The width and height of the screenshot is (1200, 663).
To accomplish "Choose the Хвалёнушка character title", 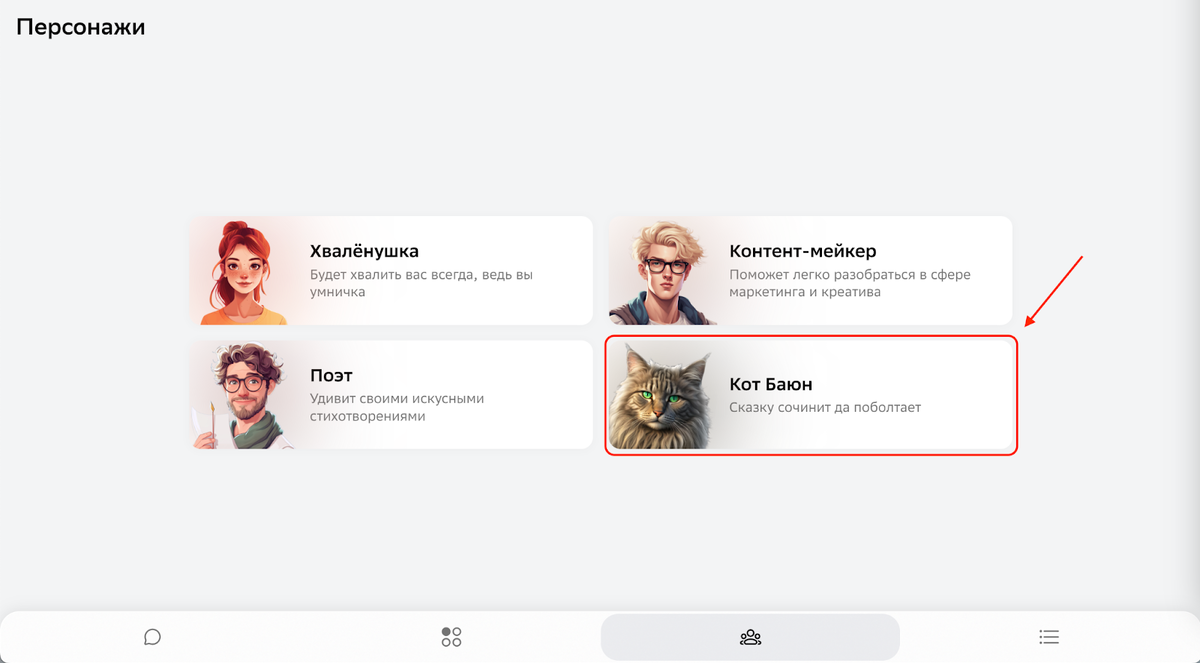I will coord(364,251).
